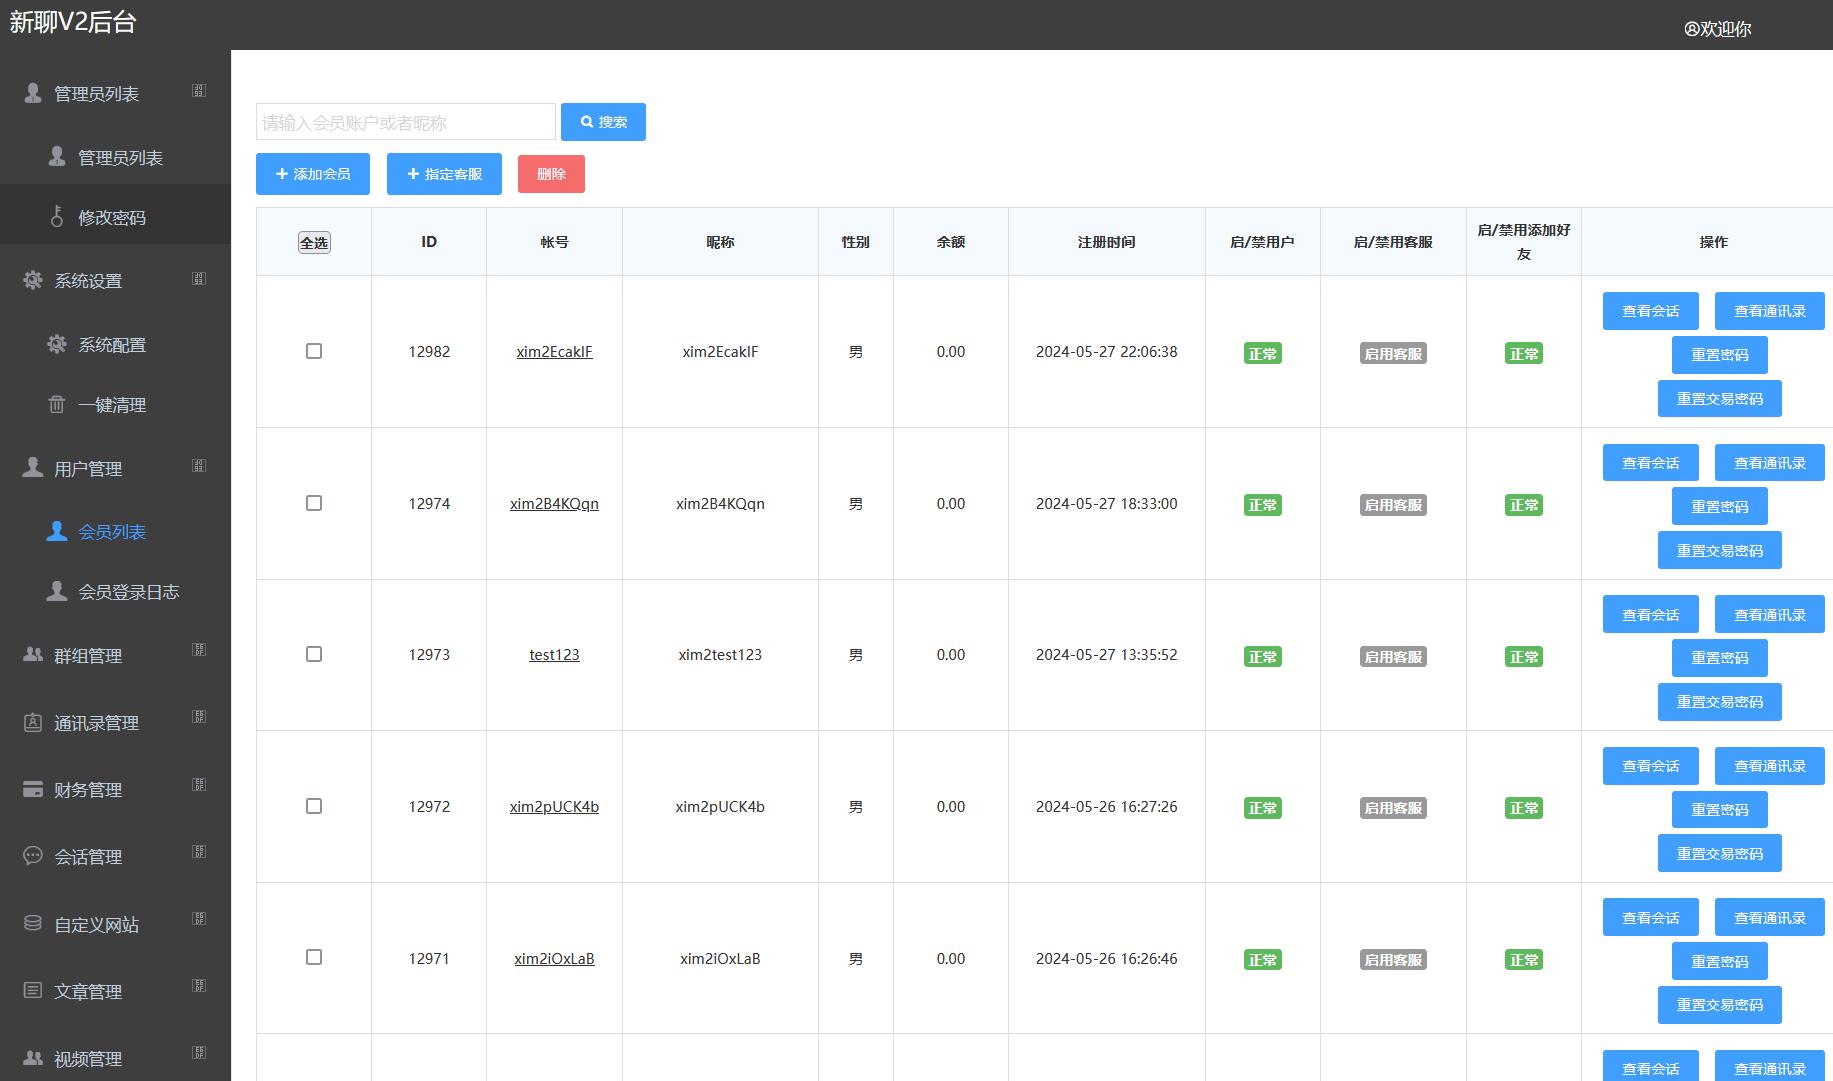Focus the member account search field
1833x1081 pixels.
click(x=406, y=122)
